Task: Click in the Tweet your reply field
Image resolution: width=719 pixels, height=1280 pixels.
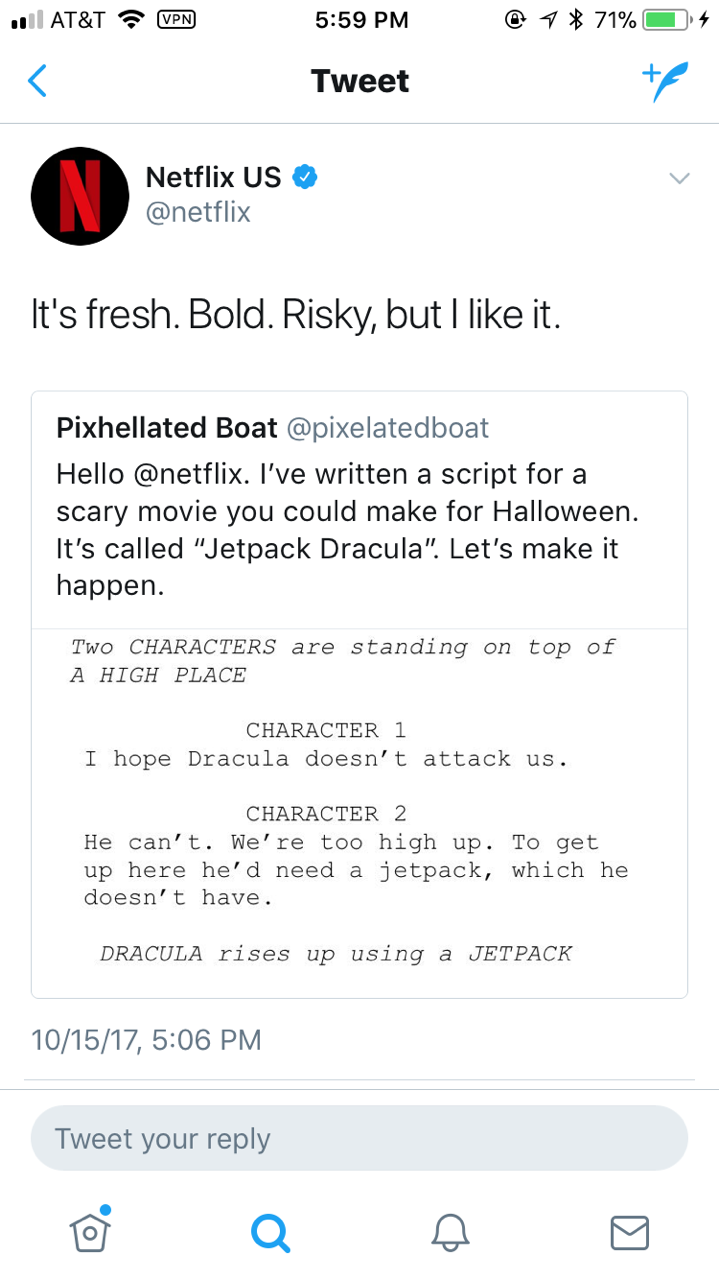Action: tap(359, 1138)
